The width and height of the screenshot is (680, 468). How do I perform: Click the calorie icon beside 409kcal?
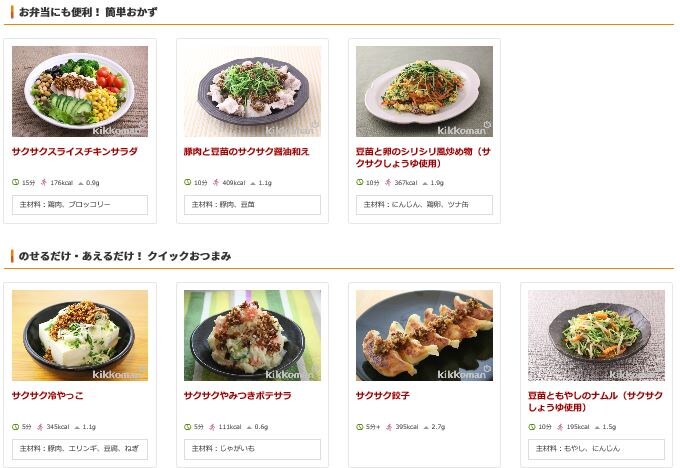(x=216, y=183)
